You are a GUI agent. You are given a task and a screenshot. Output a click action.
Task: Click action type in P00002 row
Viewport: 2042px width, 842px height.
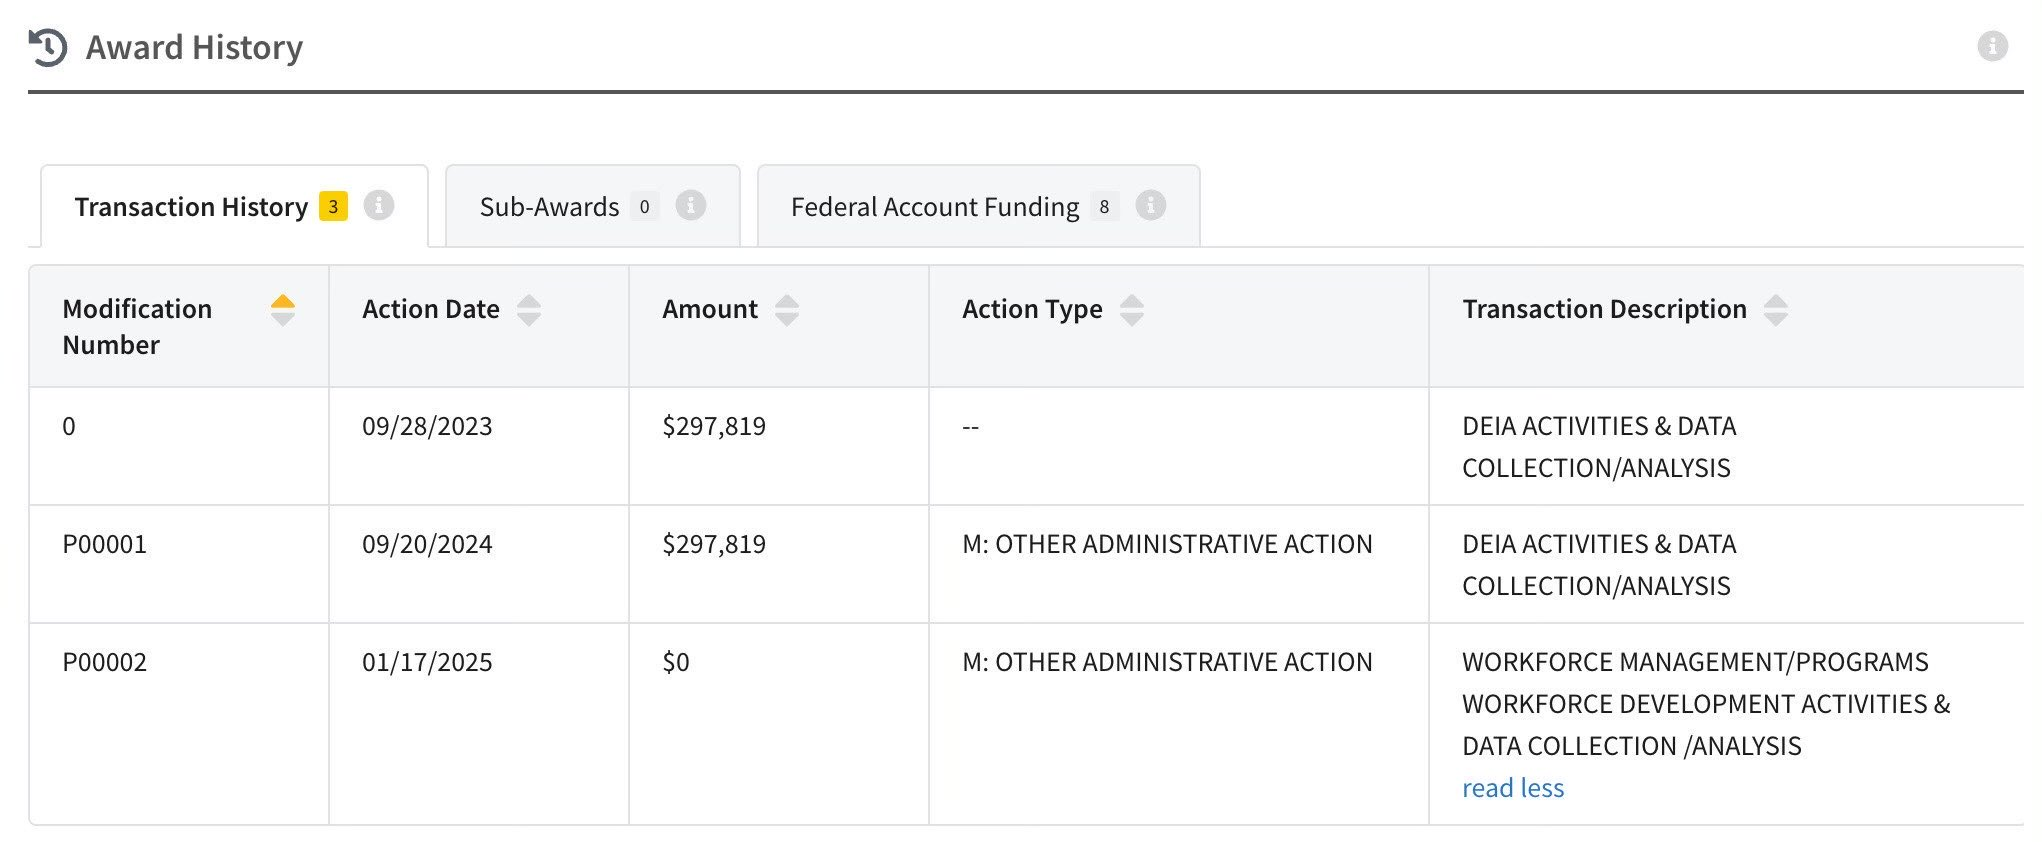click(1167, 662)
